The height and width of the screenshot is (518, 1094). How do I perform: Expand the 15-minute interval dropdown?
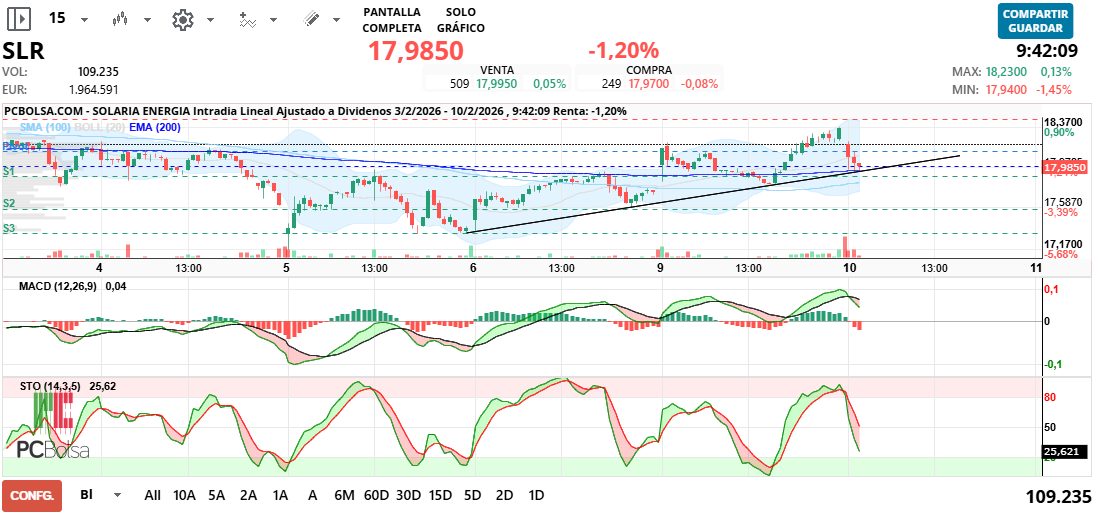(84, 20)
